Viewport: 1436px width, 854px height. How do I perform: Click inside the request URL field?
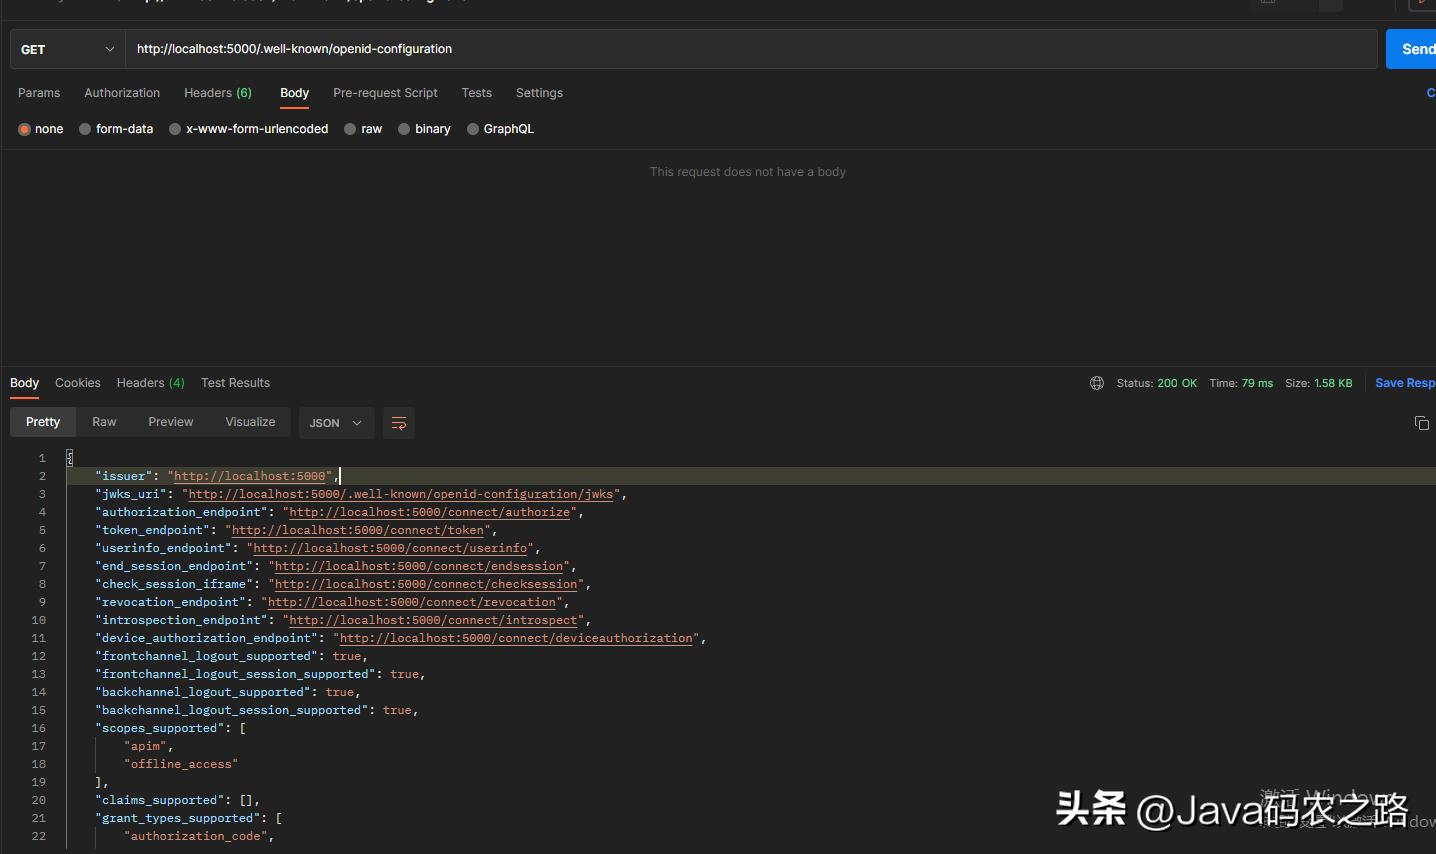[x=750, y=49]
